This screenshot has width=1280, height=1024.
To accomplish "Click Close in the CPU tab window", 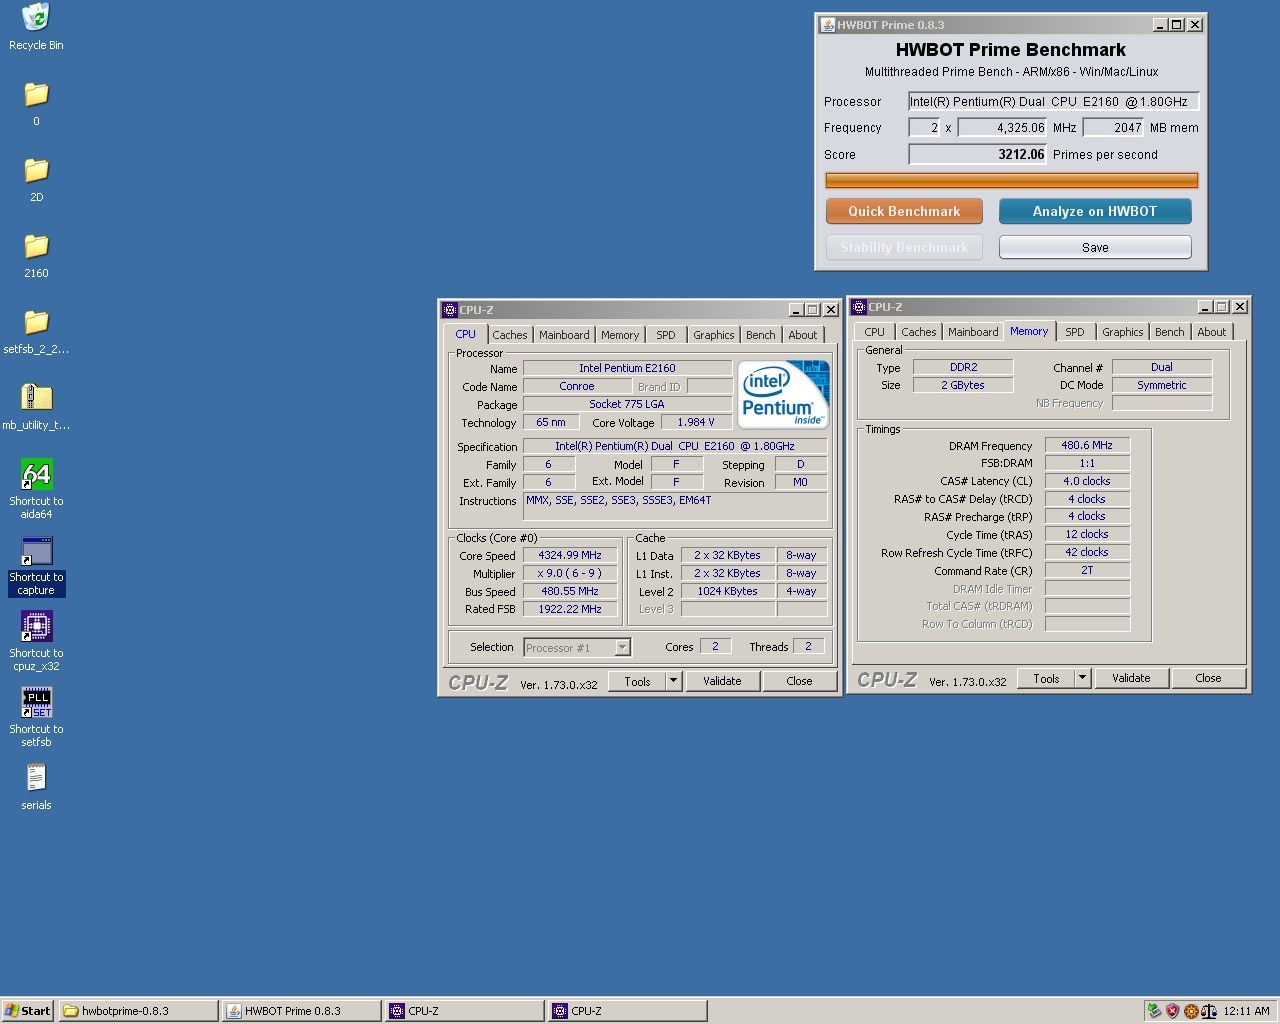I will (799, 681).
